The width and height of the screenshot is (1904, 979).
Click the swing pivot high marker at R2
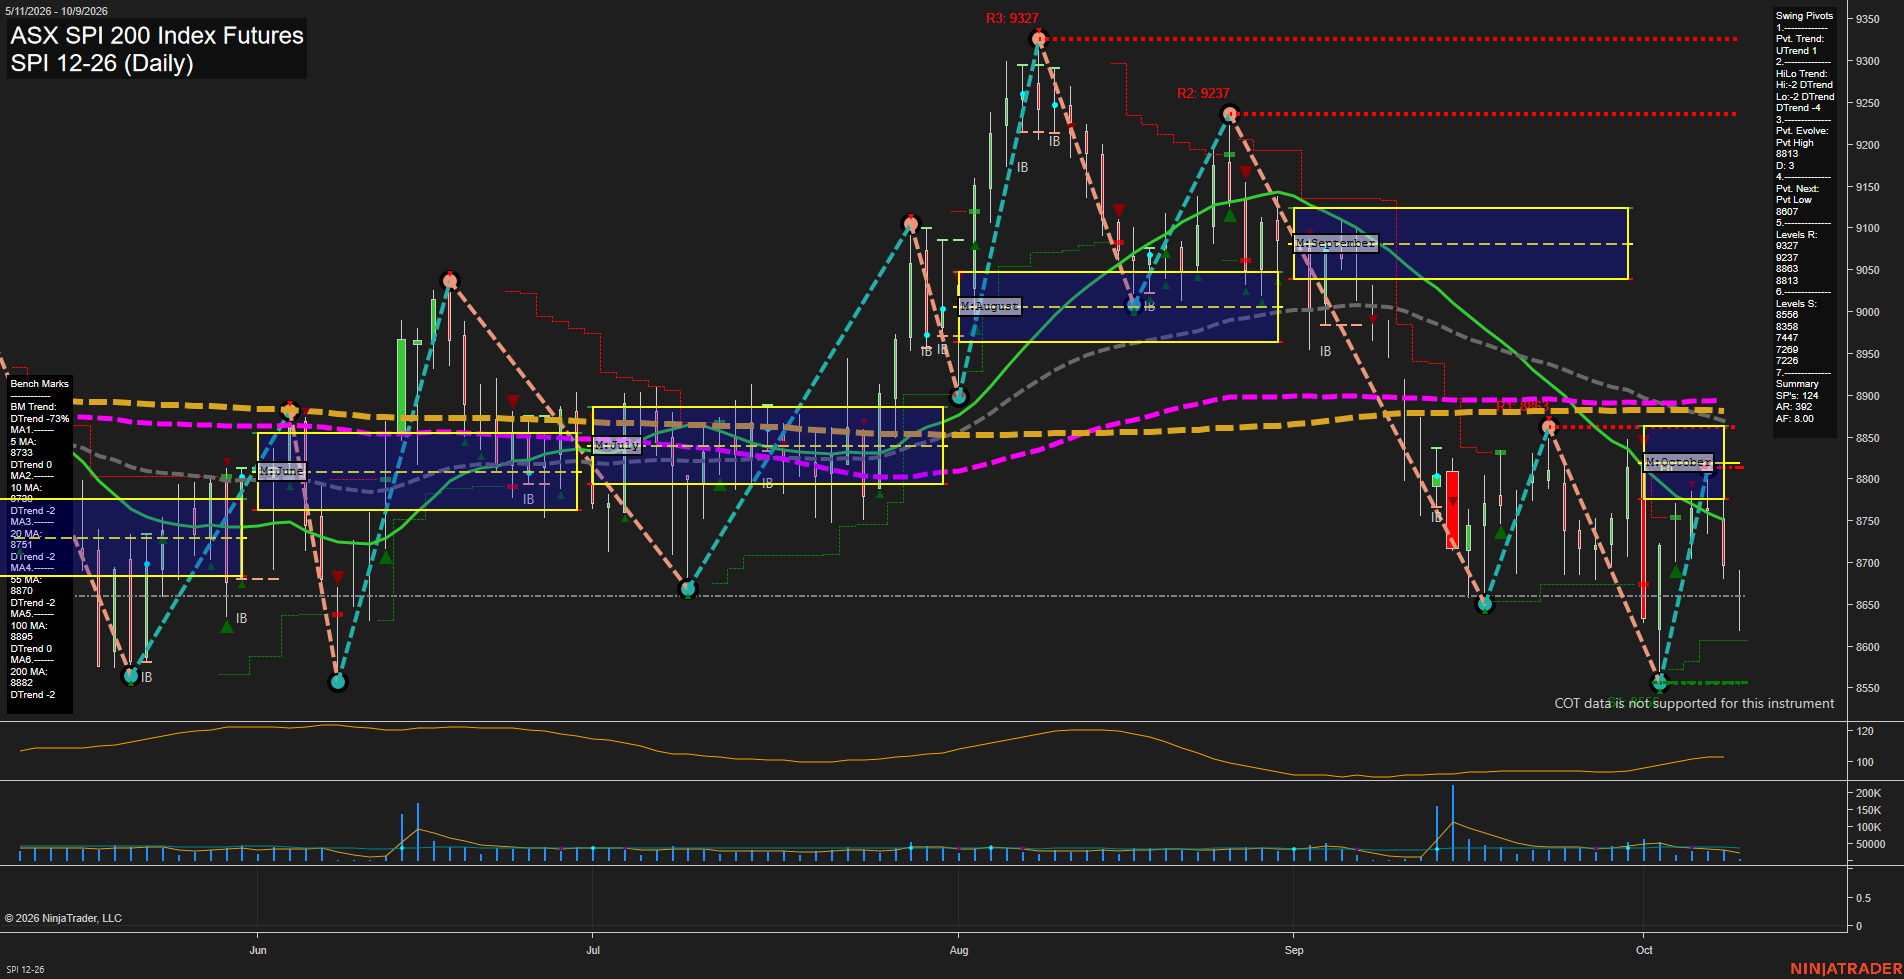1231,114
